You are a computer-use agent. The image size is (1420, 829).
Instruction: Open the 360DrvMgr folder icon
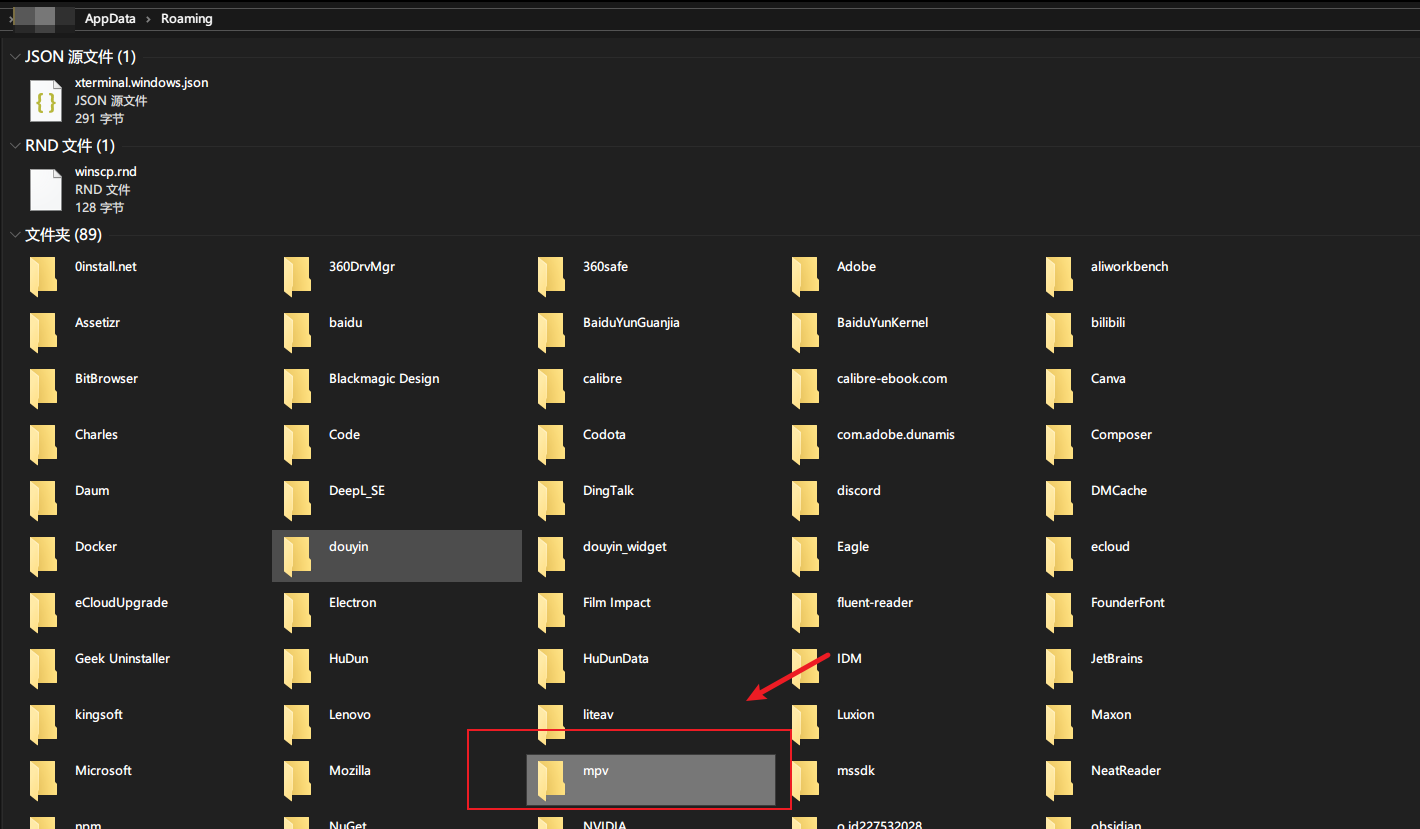pos(297,277)
